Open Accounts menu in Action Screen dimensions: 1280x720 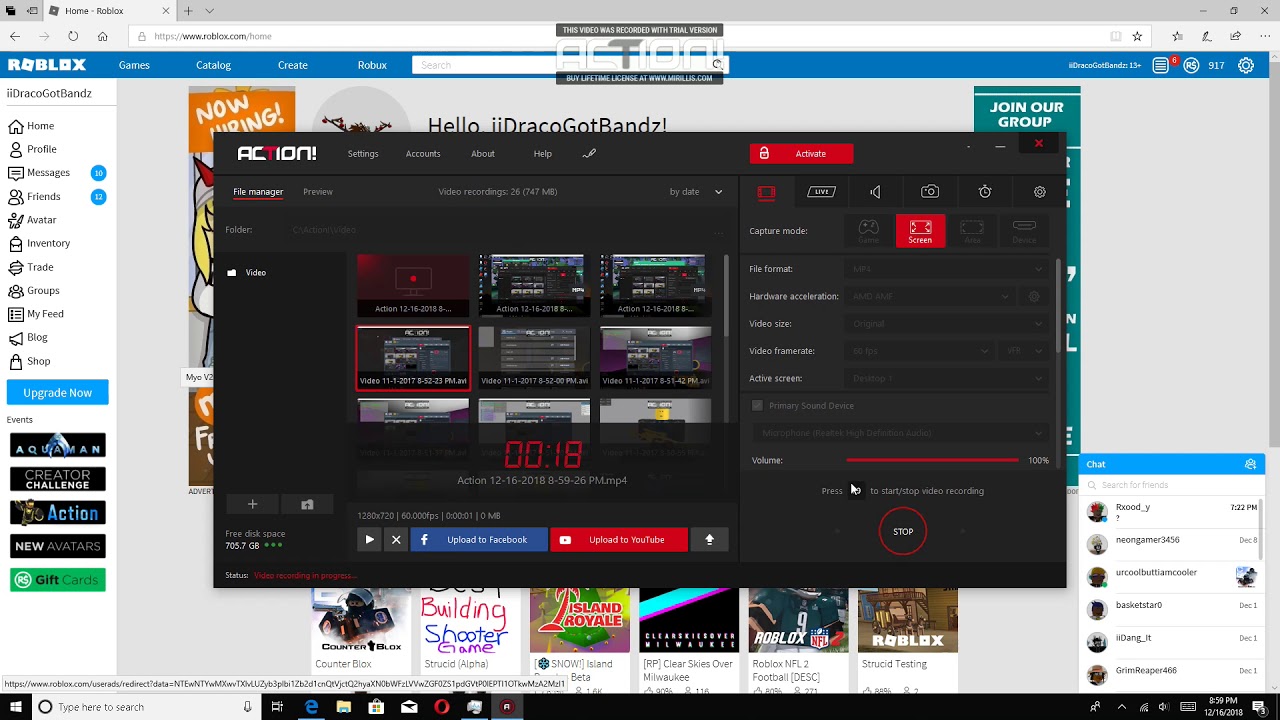tap(423, 154)
